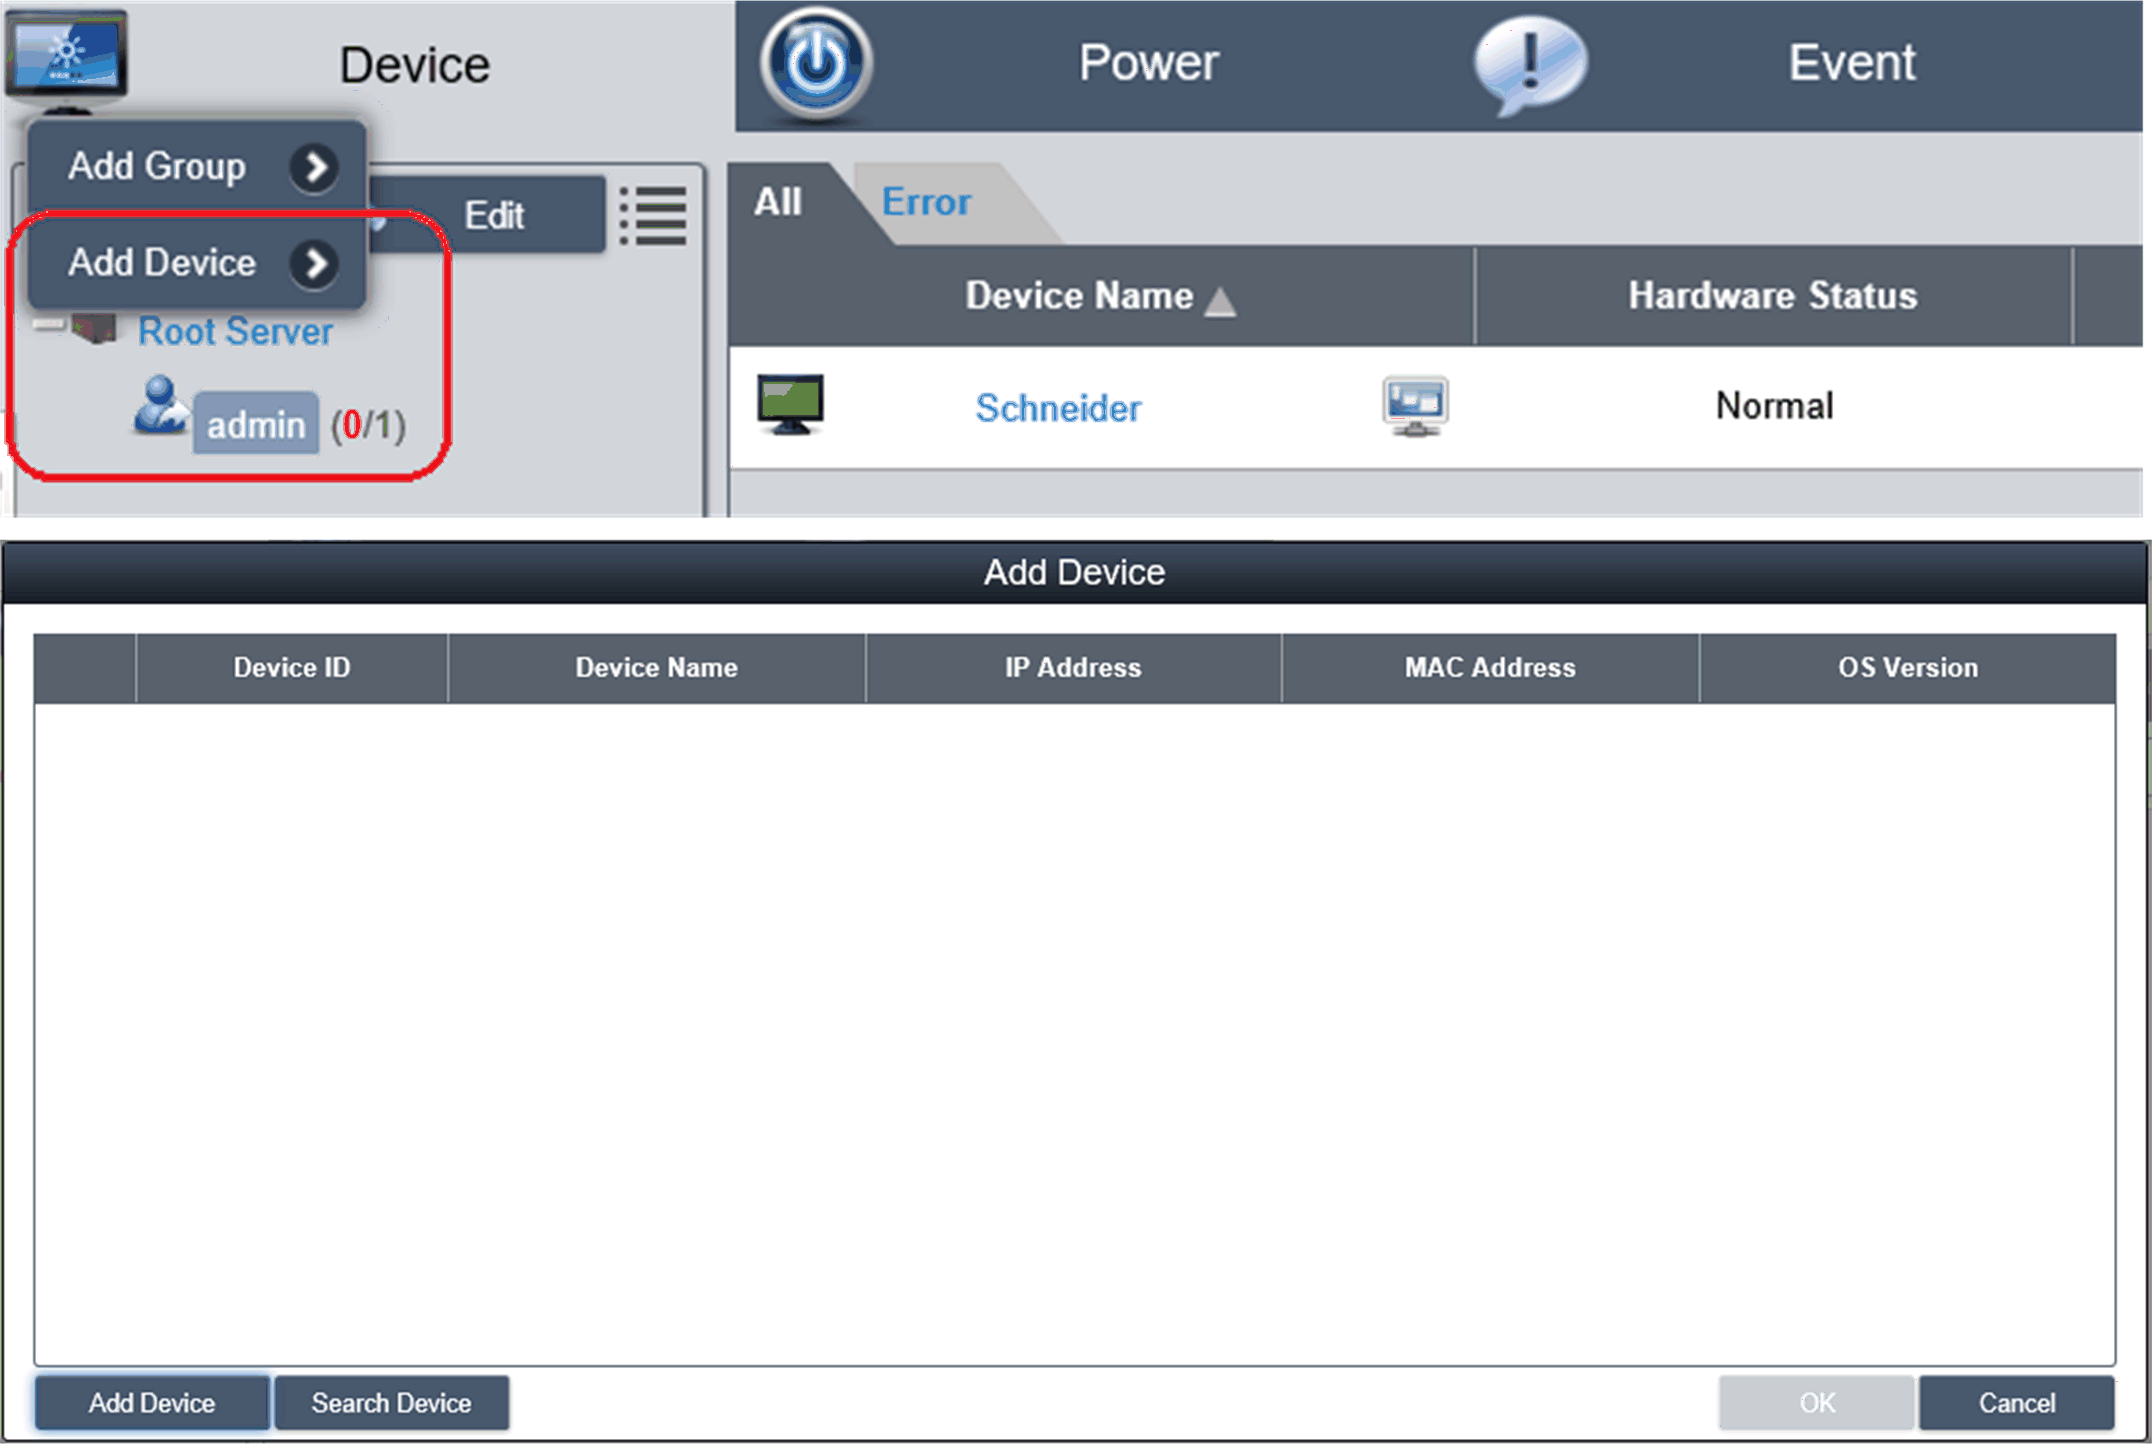Click the admin user icon

coord(160,406)
